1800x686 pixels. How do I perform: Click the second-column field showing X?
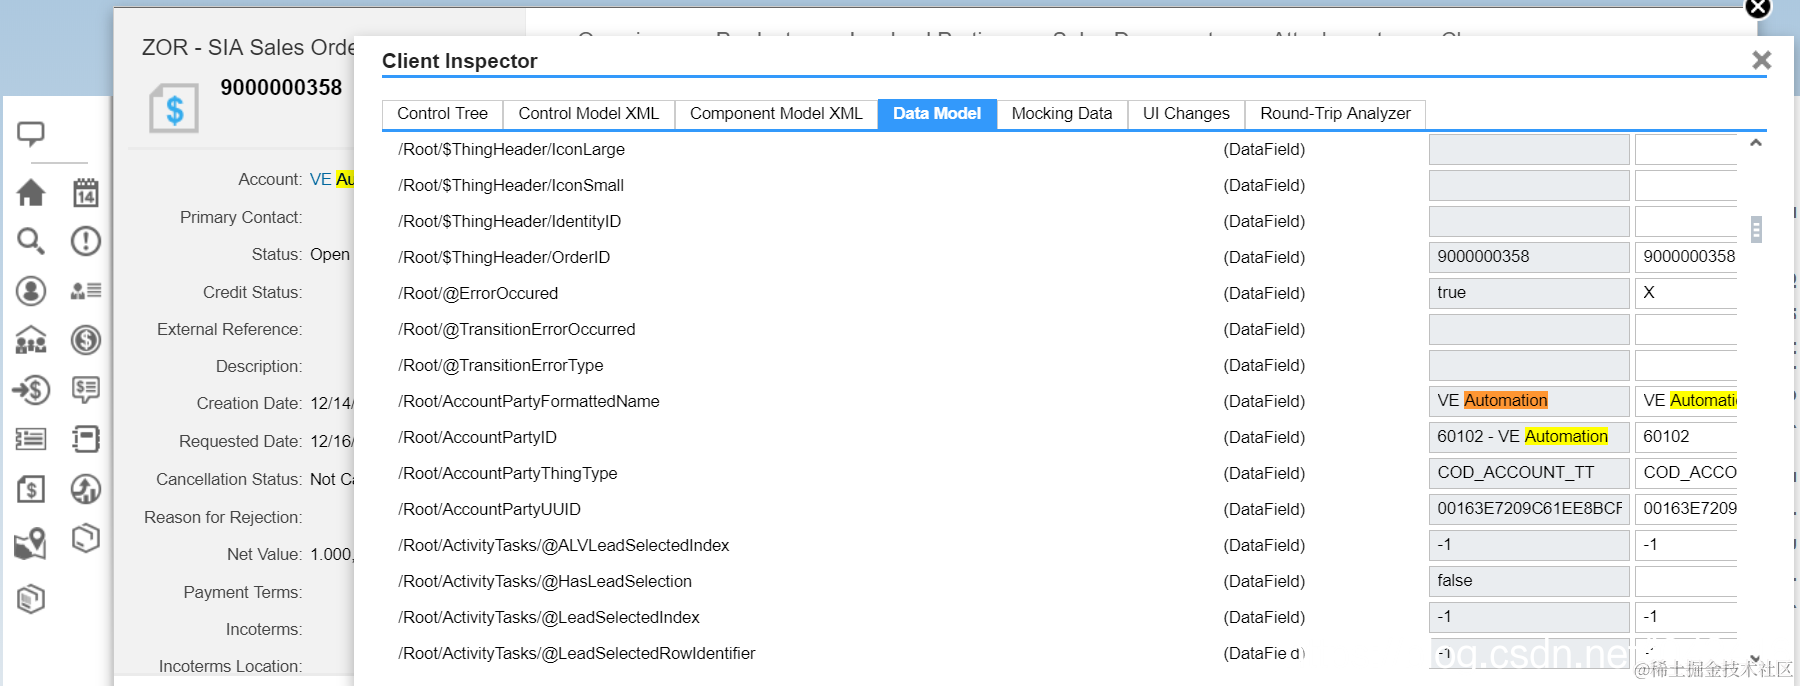1686,293
